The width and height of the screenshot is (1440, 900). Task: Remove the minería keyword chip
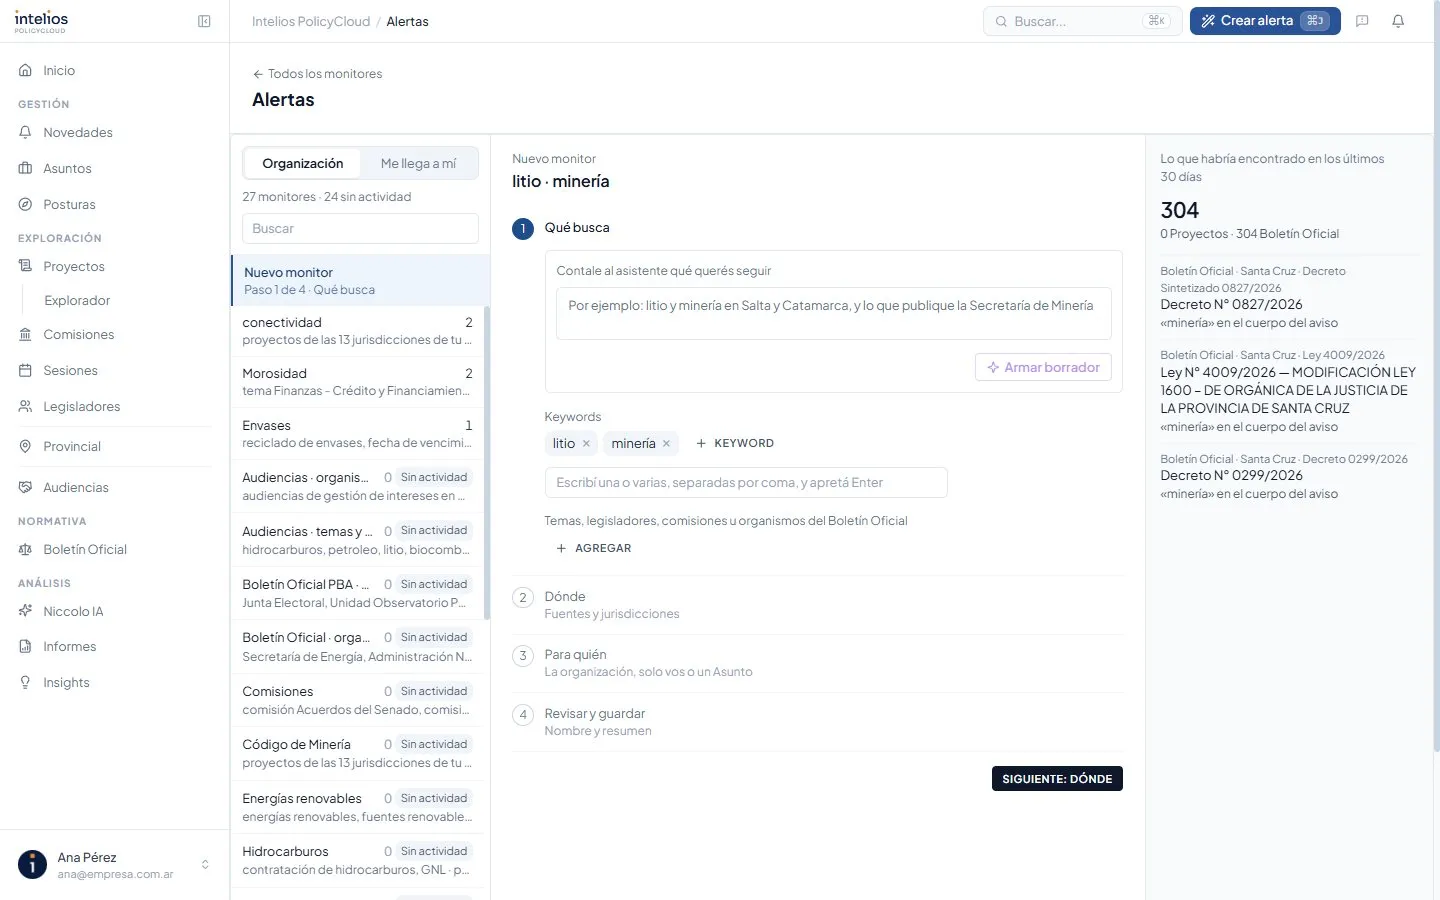[x=666, y=444]
